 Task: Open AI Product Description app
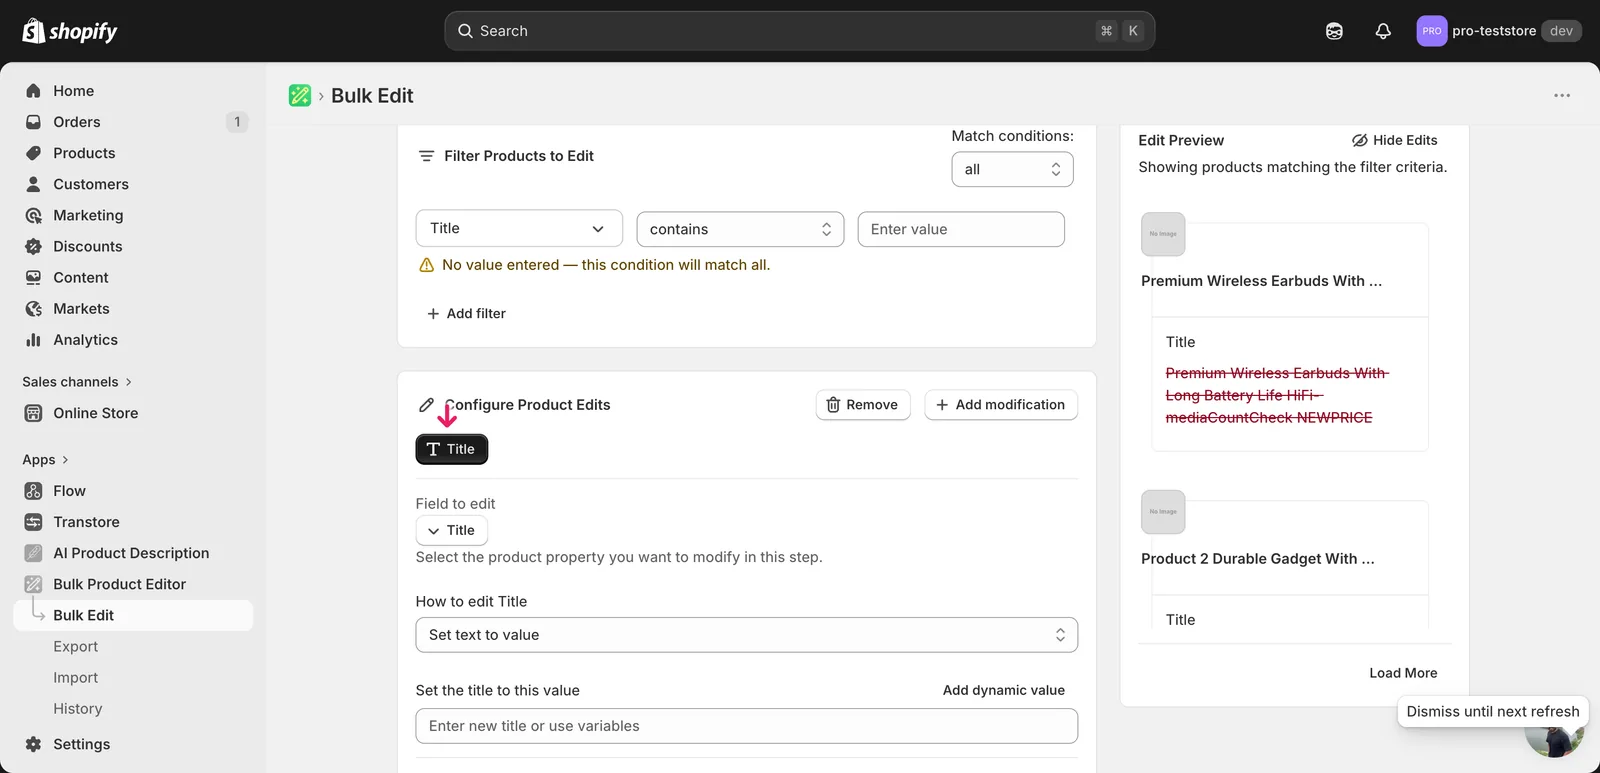click(x=131, y=553)
